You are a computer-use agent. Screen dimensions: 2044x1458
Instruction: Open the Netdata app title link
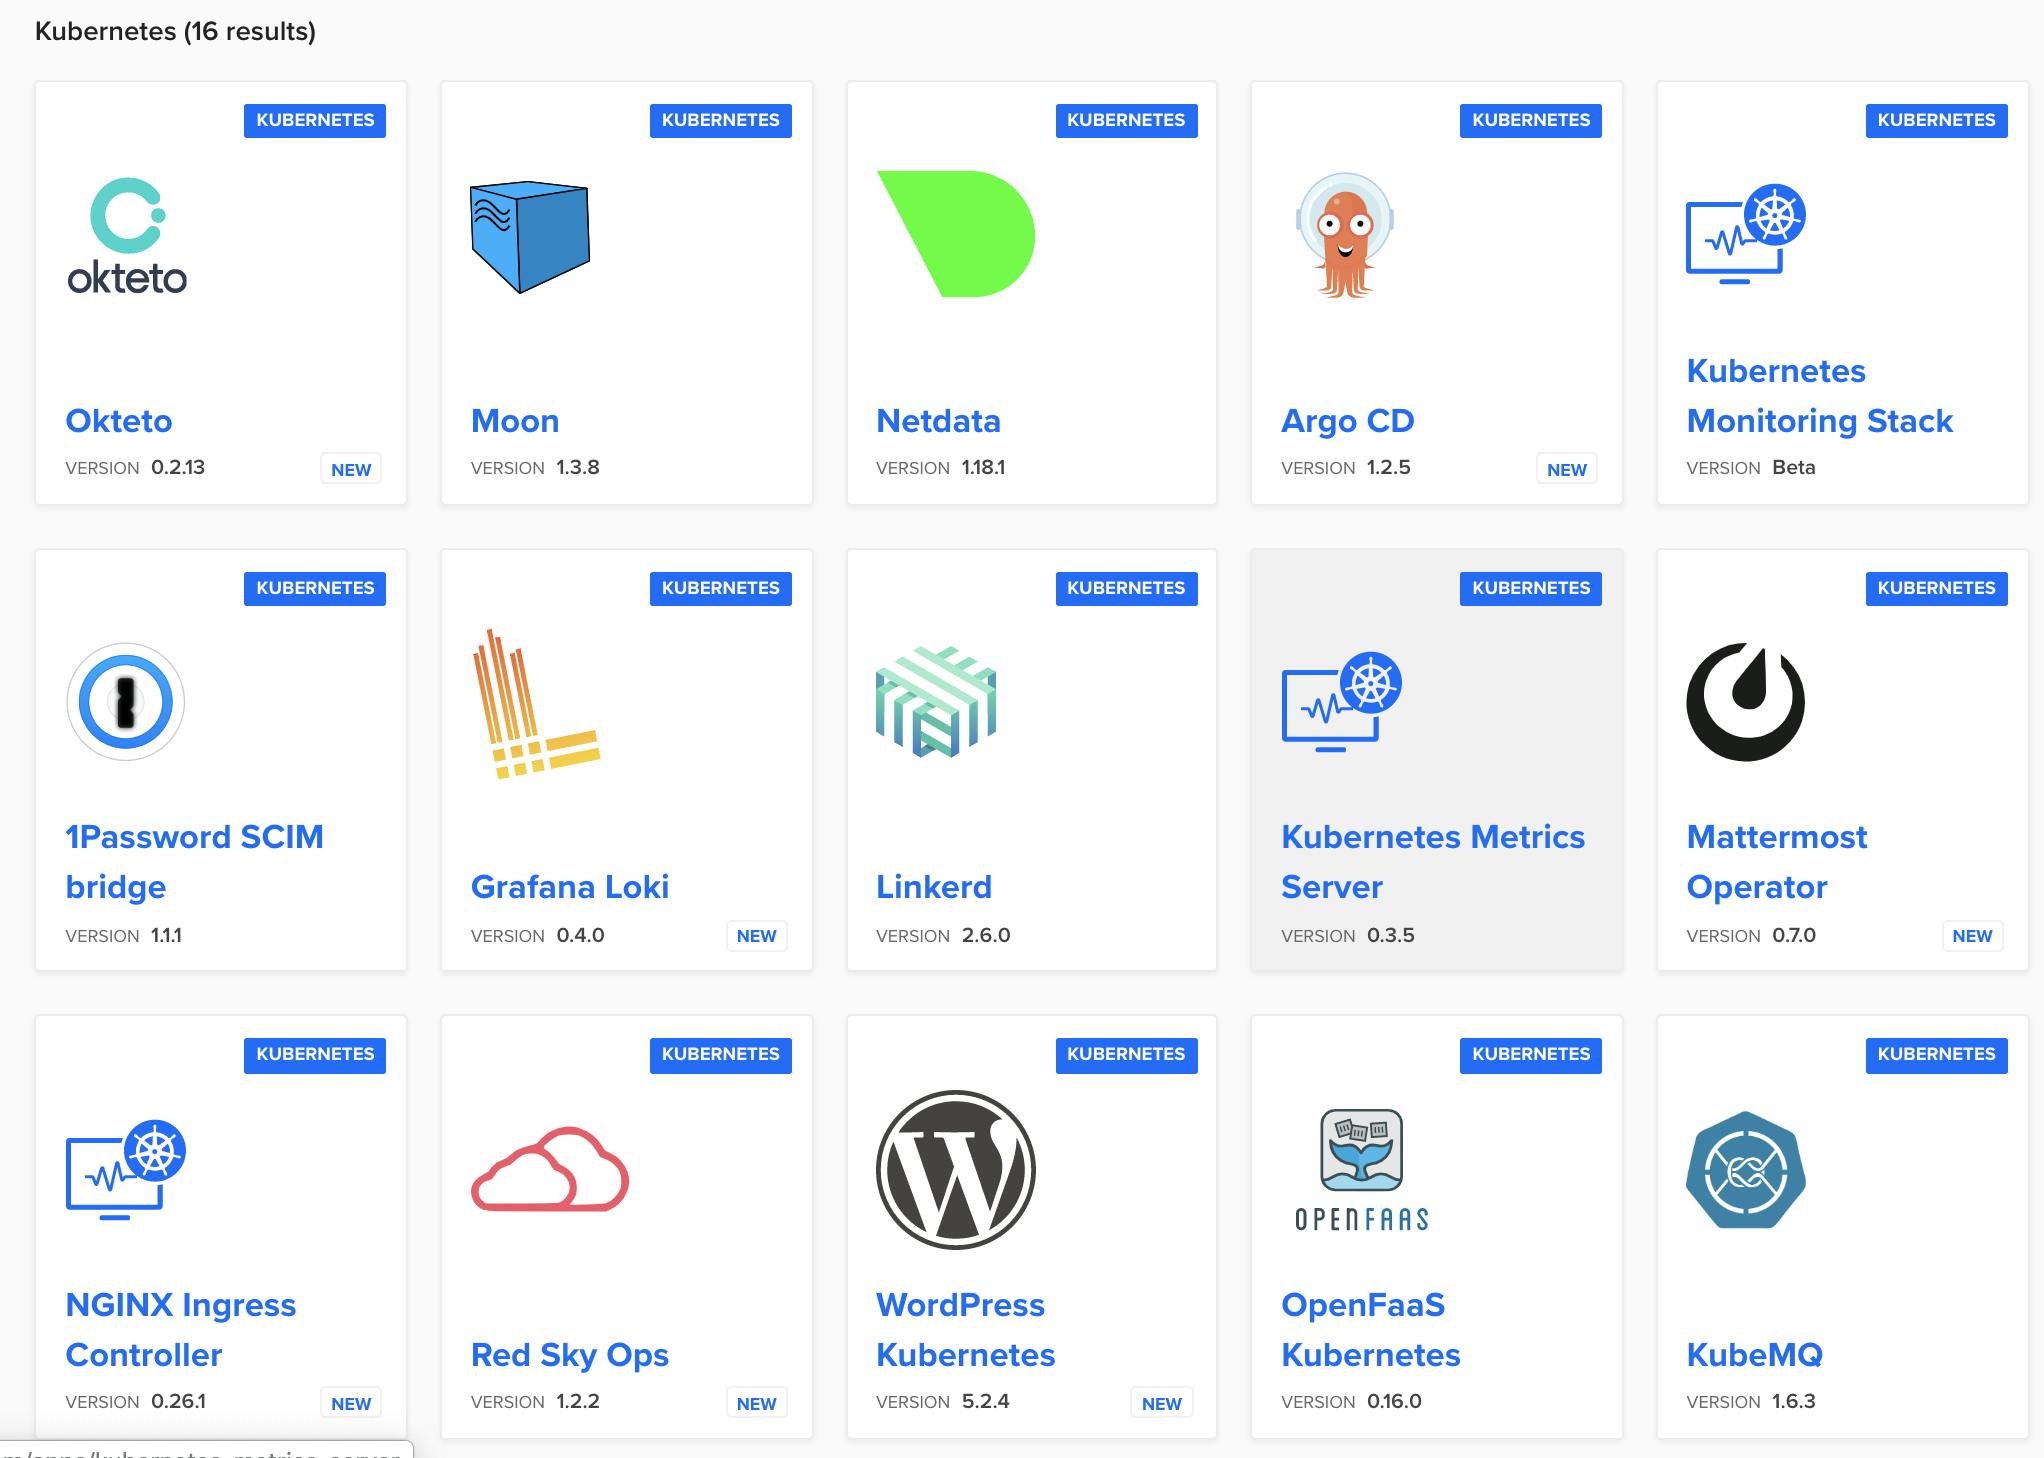(x=938, y=421)
